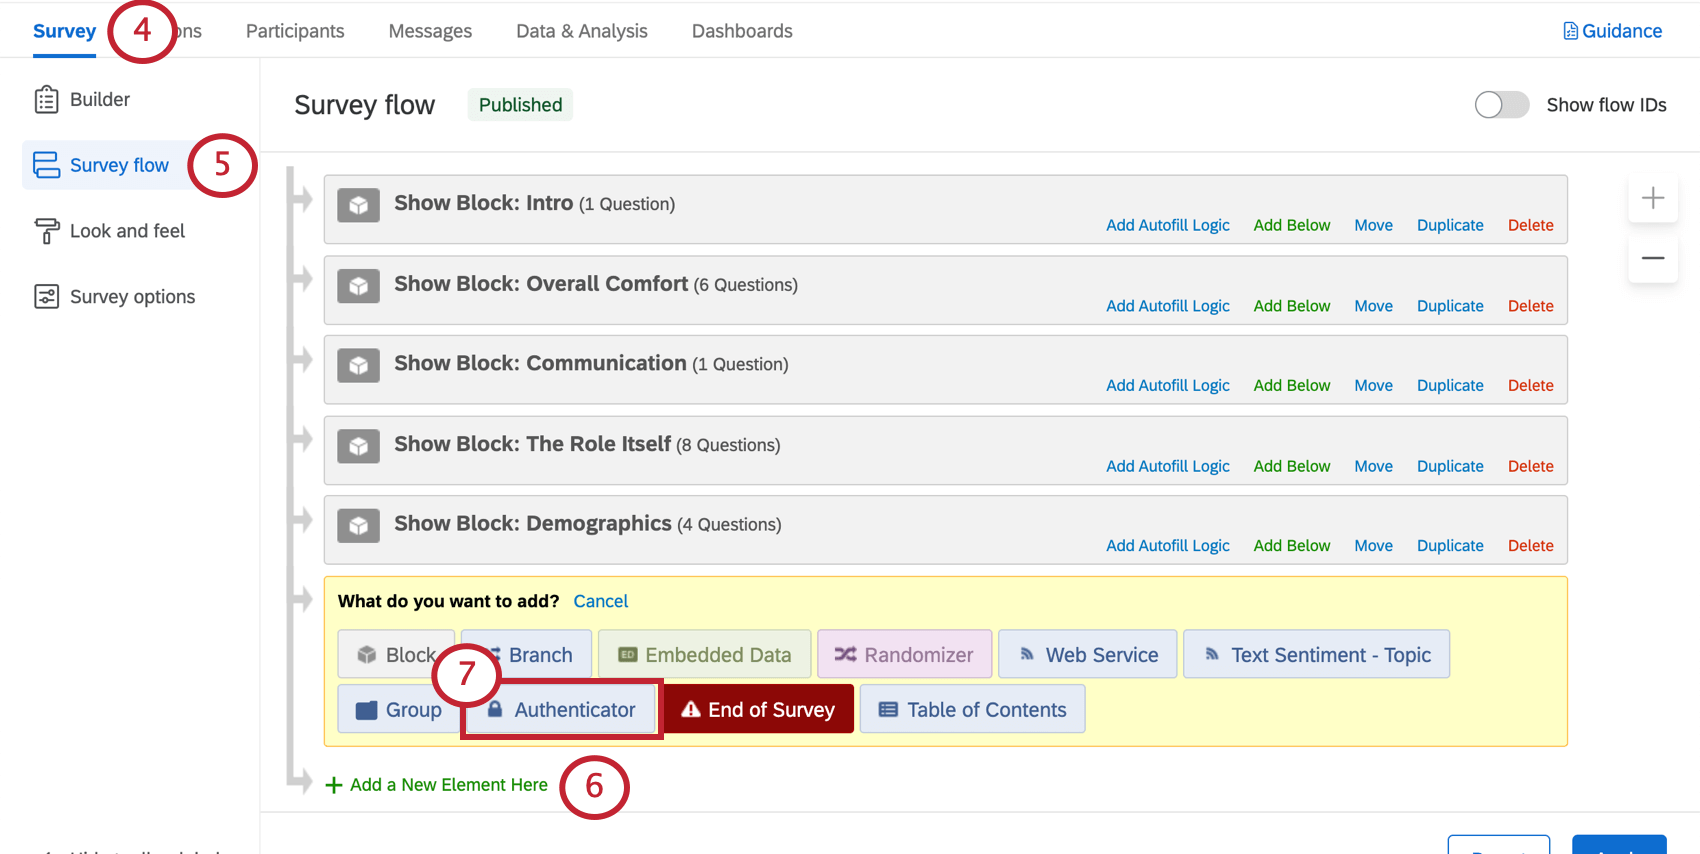Click the zoom out minus icon

(x=1653, y=258)
